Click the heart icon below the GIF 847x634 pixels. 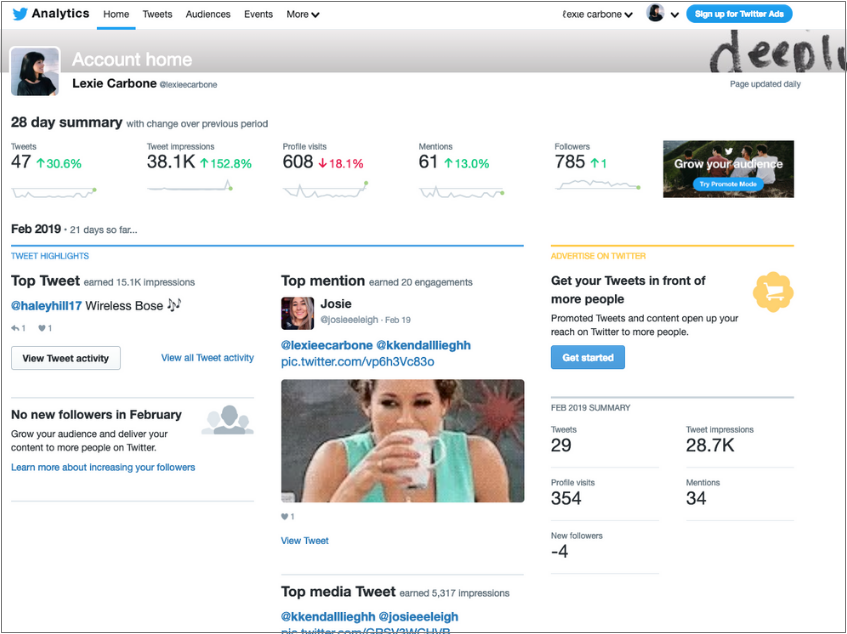(285, 516)
